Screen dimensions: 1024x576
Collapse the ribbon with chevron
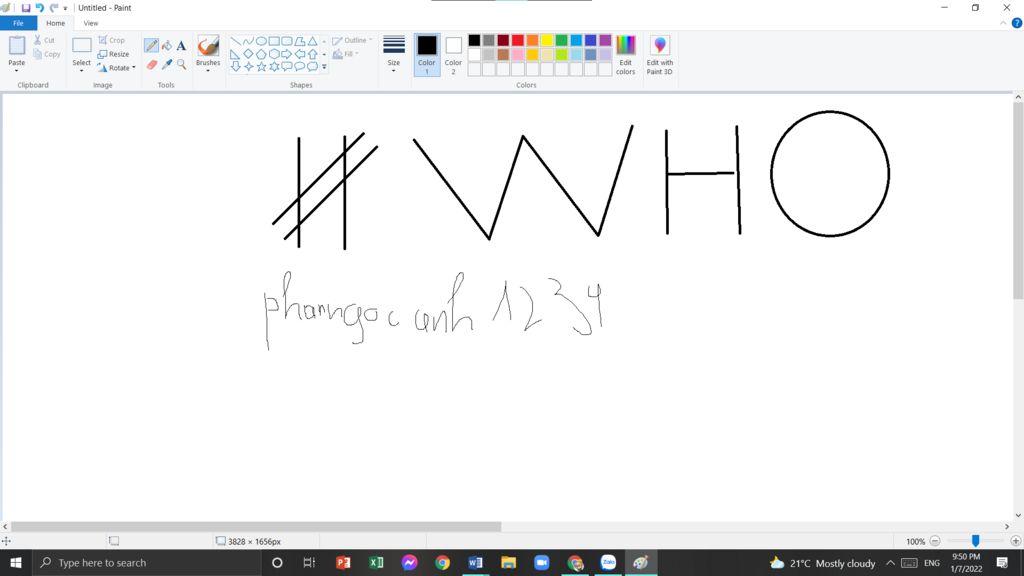click(1003, 24)
